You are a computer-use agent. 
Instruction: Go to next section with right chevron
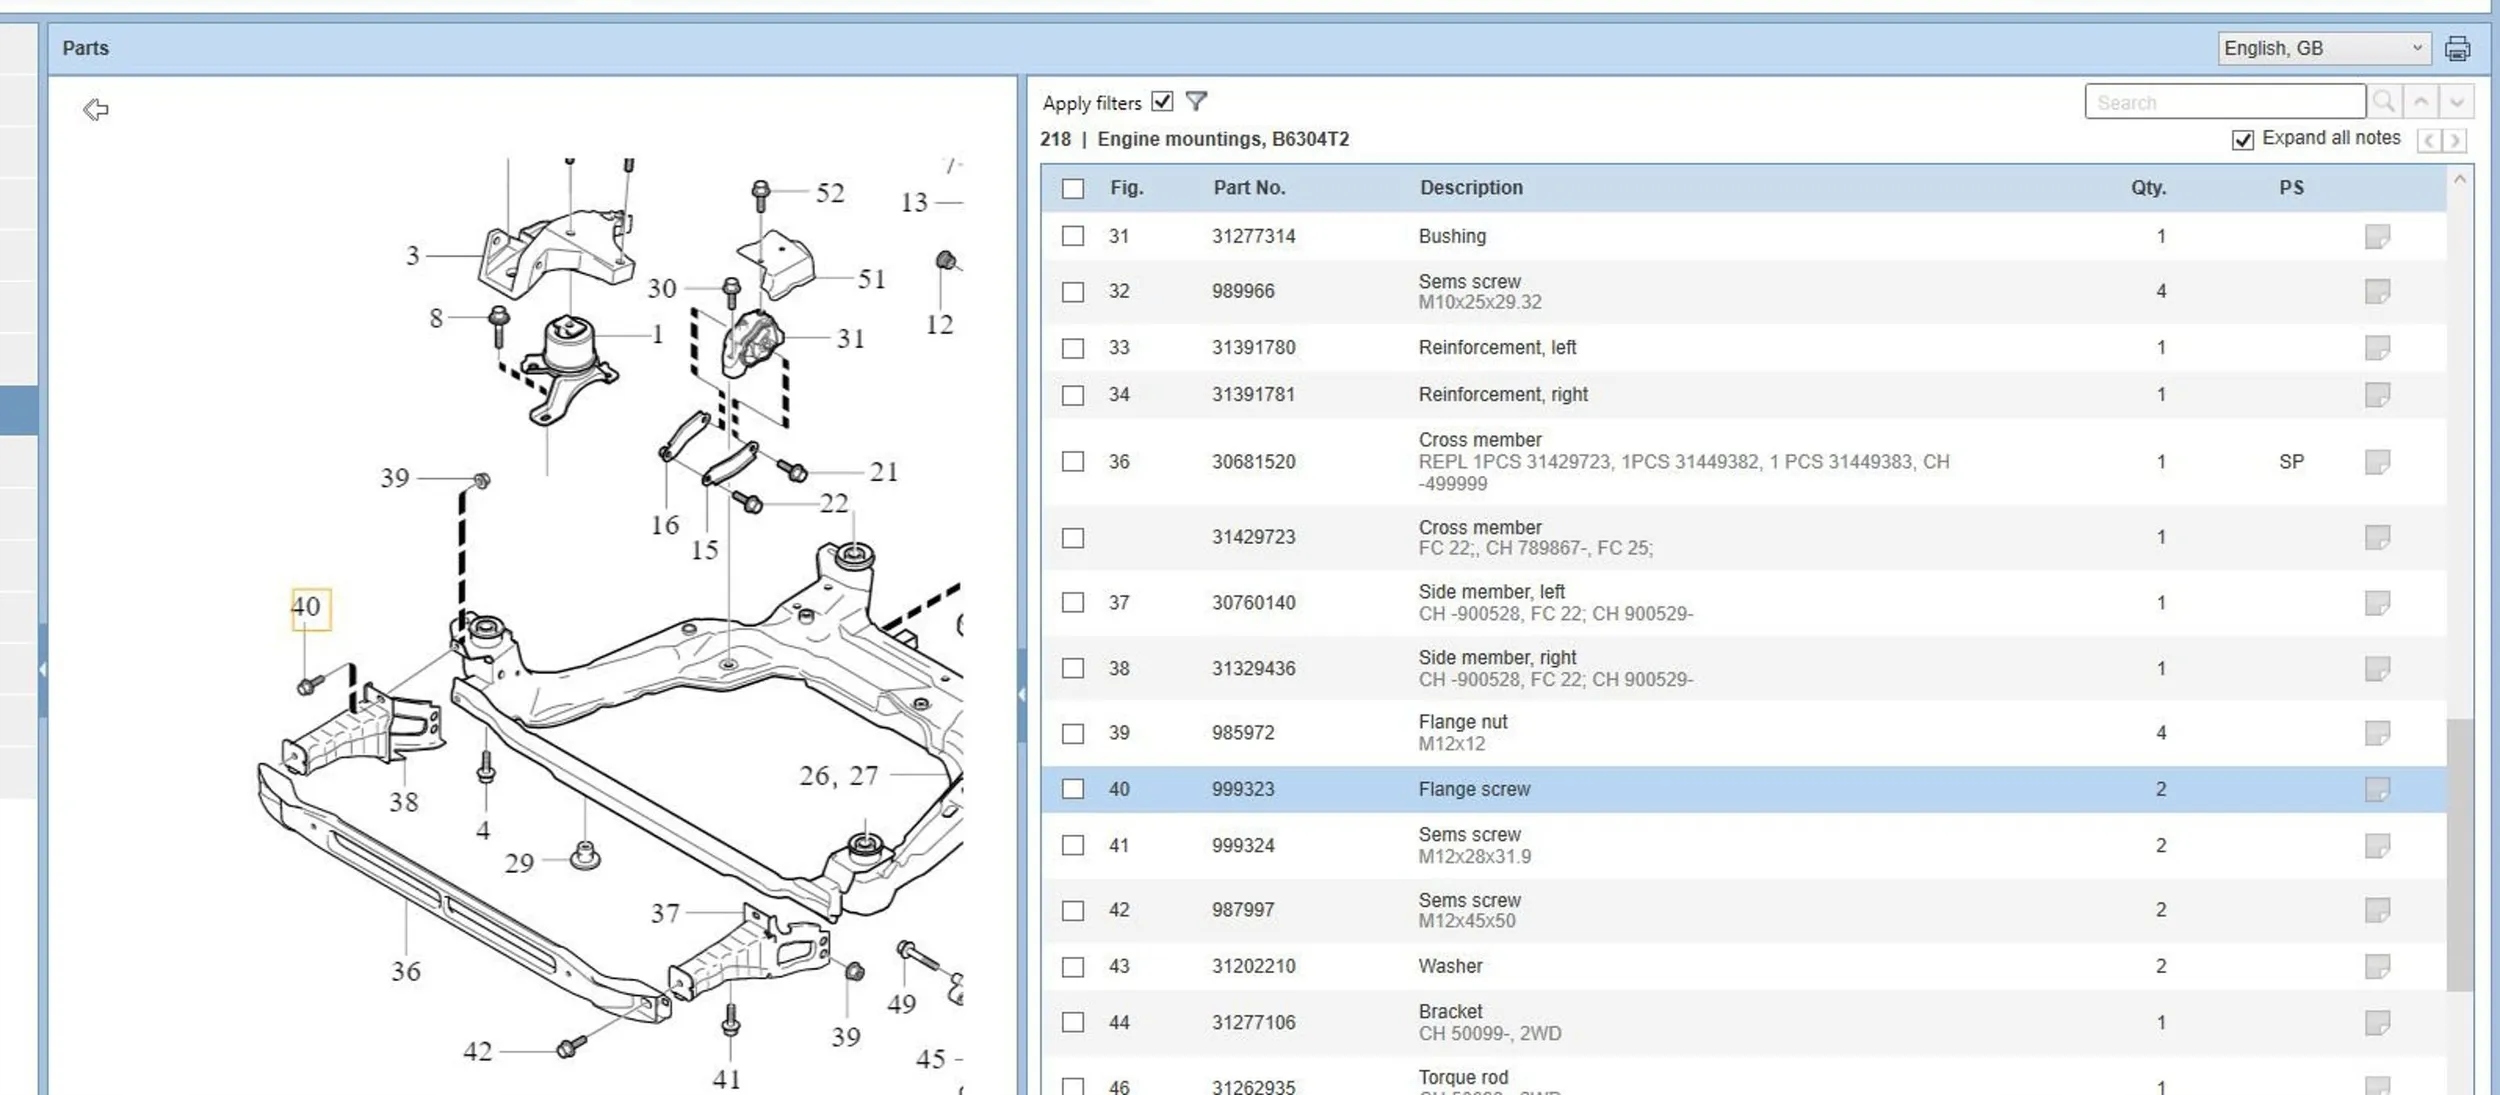tap(2455, 140)
